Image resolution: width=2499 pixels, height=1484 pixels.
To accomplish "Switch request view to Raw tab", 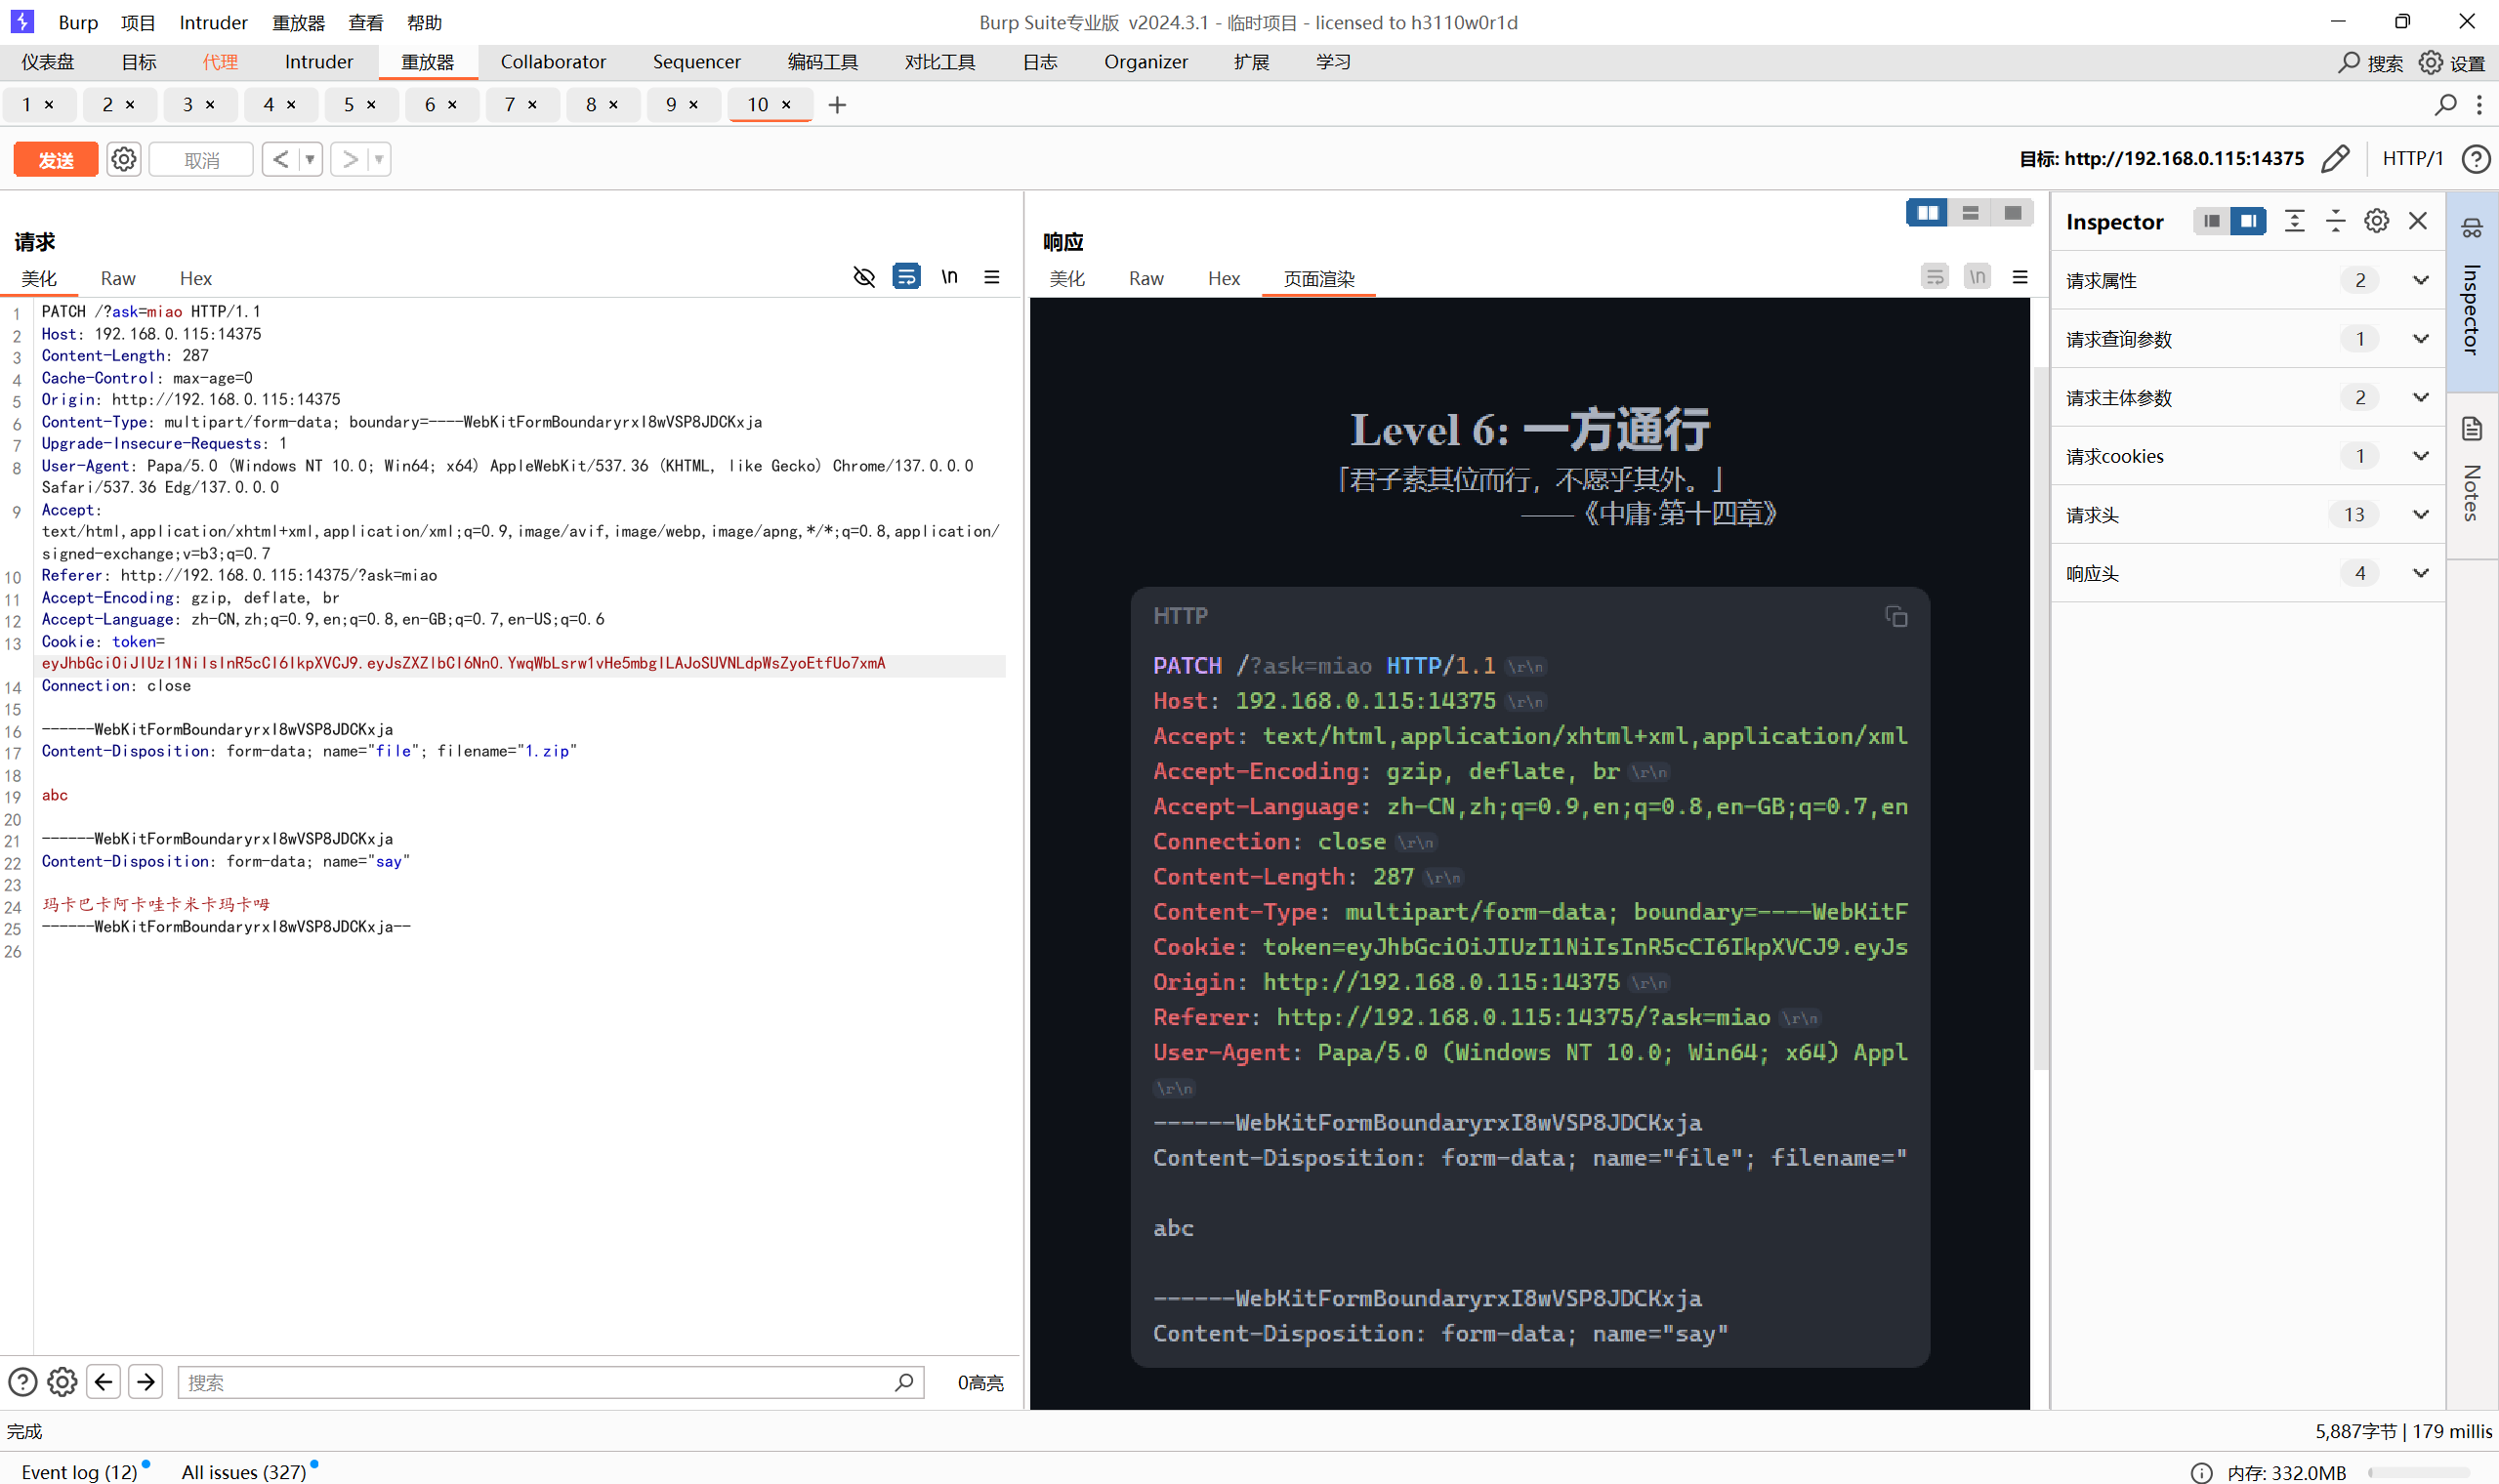I will click(x=118, y=278).
